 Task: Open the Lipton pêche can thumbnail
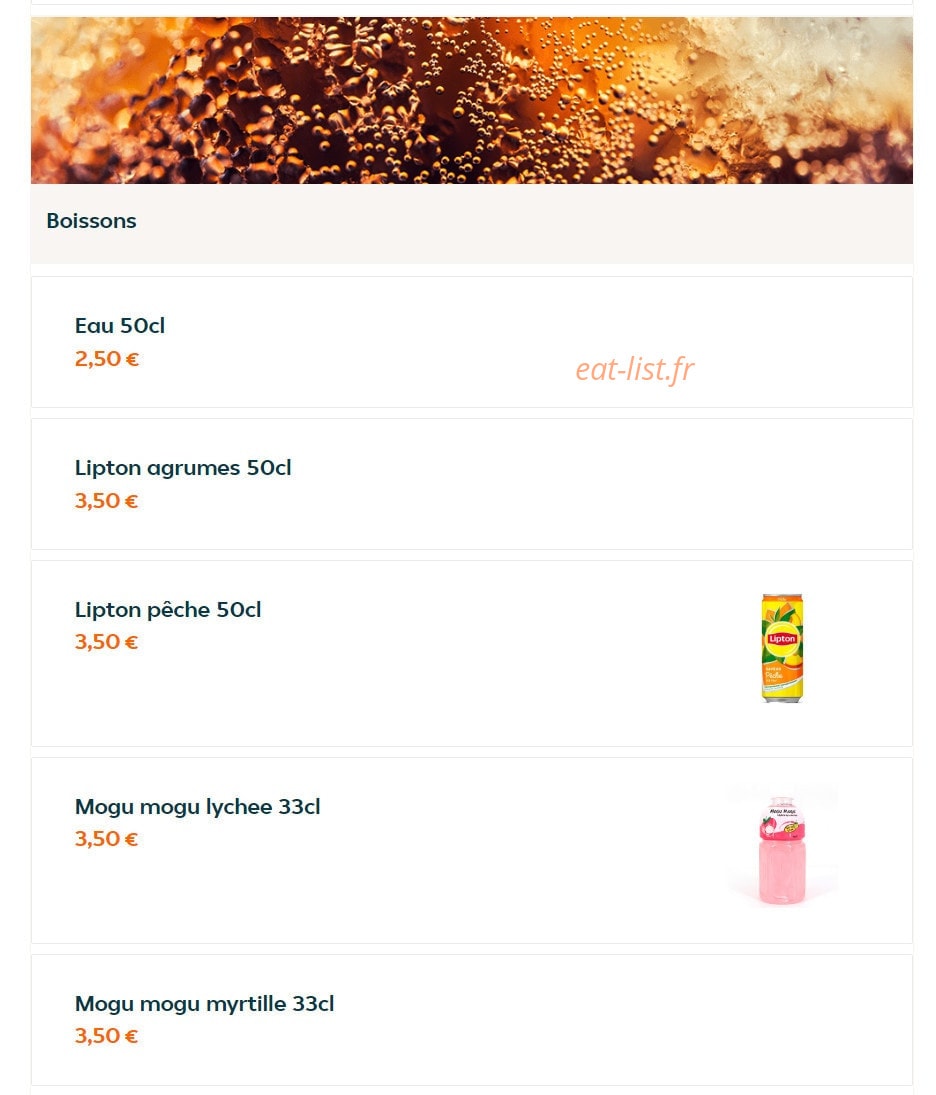pos(782,648)
